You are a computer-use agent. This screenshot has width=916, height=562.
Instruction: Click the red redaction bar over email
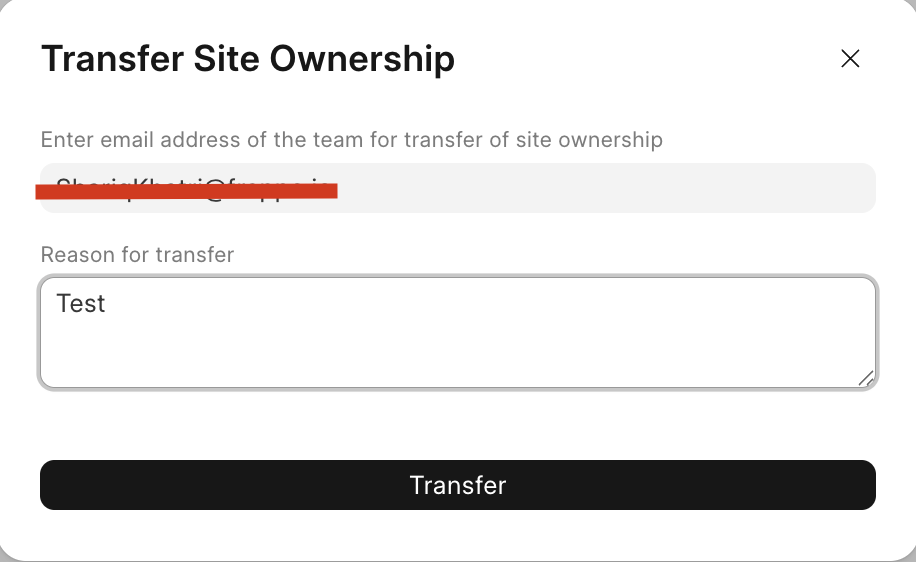[186, 191]
